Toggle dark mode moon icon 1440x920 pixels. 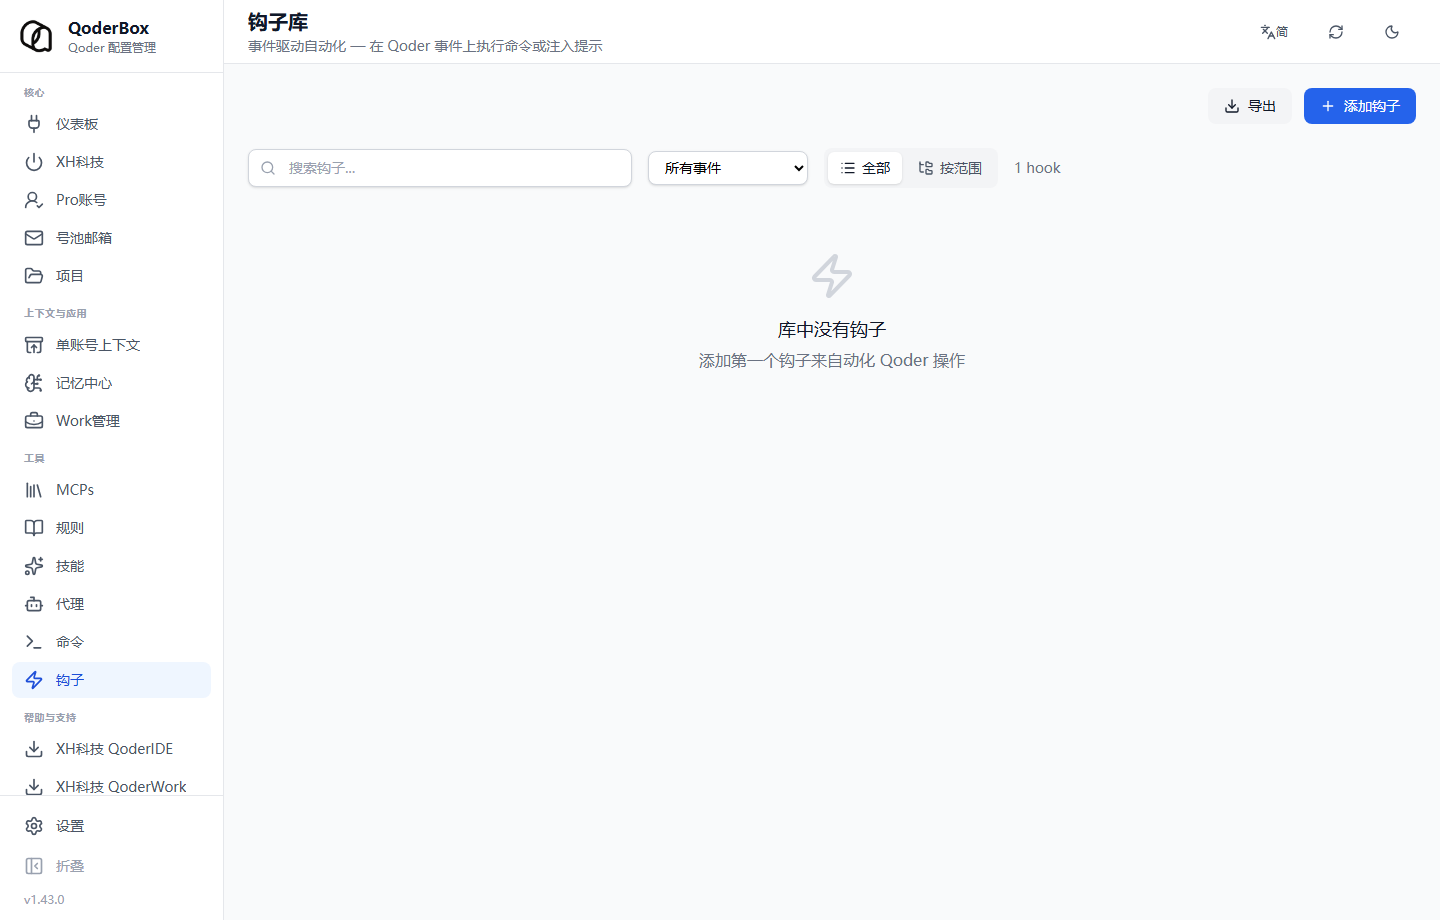point(1392,32)
